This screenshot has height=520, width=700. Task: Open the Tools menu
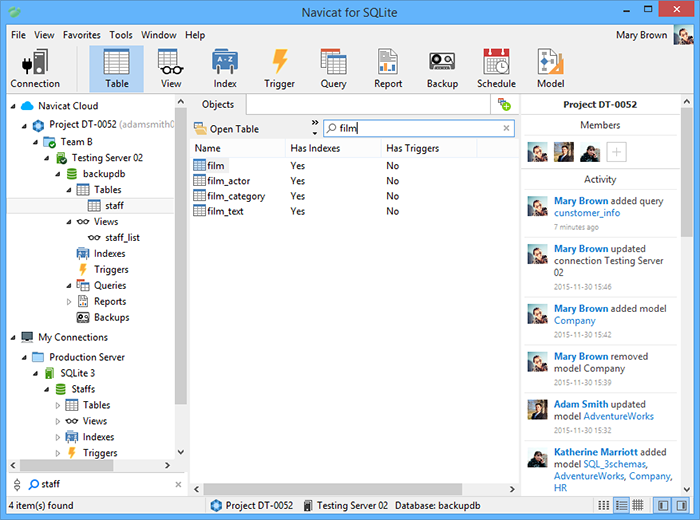[121, 35]
